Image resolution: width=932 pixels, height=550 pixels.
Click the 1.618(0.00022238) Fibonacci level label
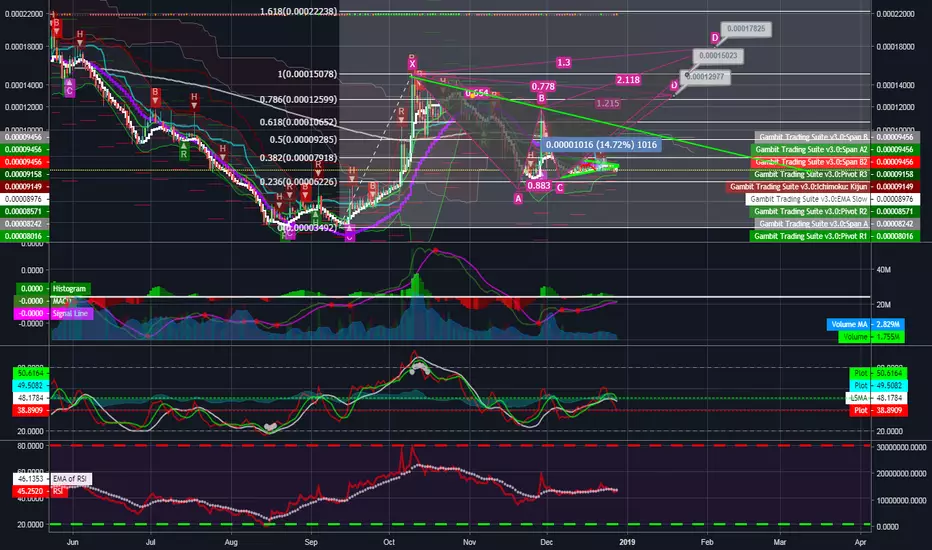click(298, 11)
